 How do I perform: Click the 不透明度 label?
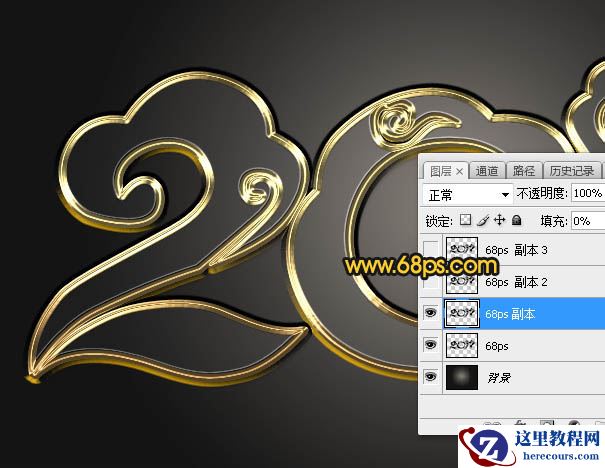point(542,193)
